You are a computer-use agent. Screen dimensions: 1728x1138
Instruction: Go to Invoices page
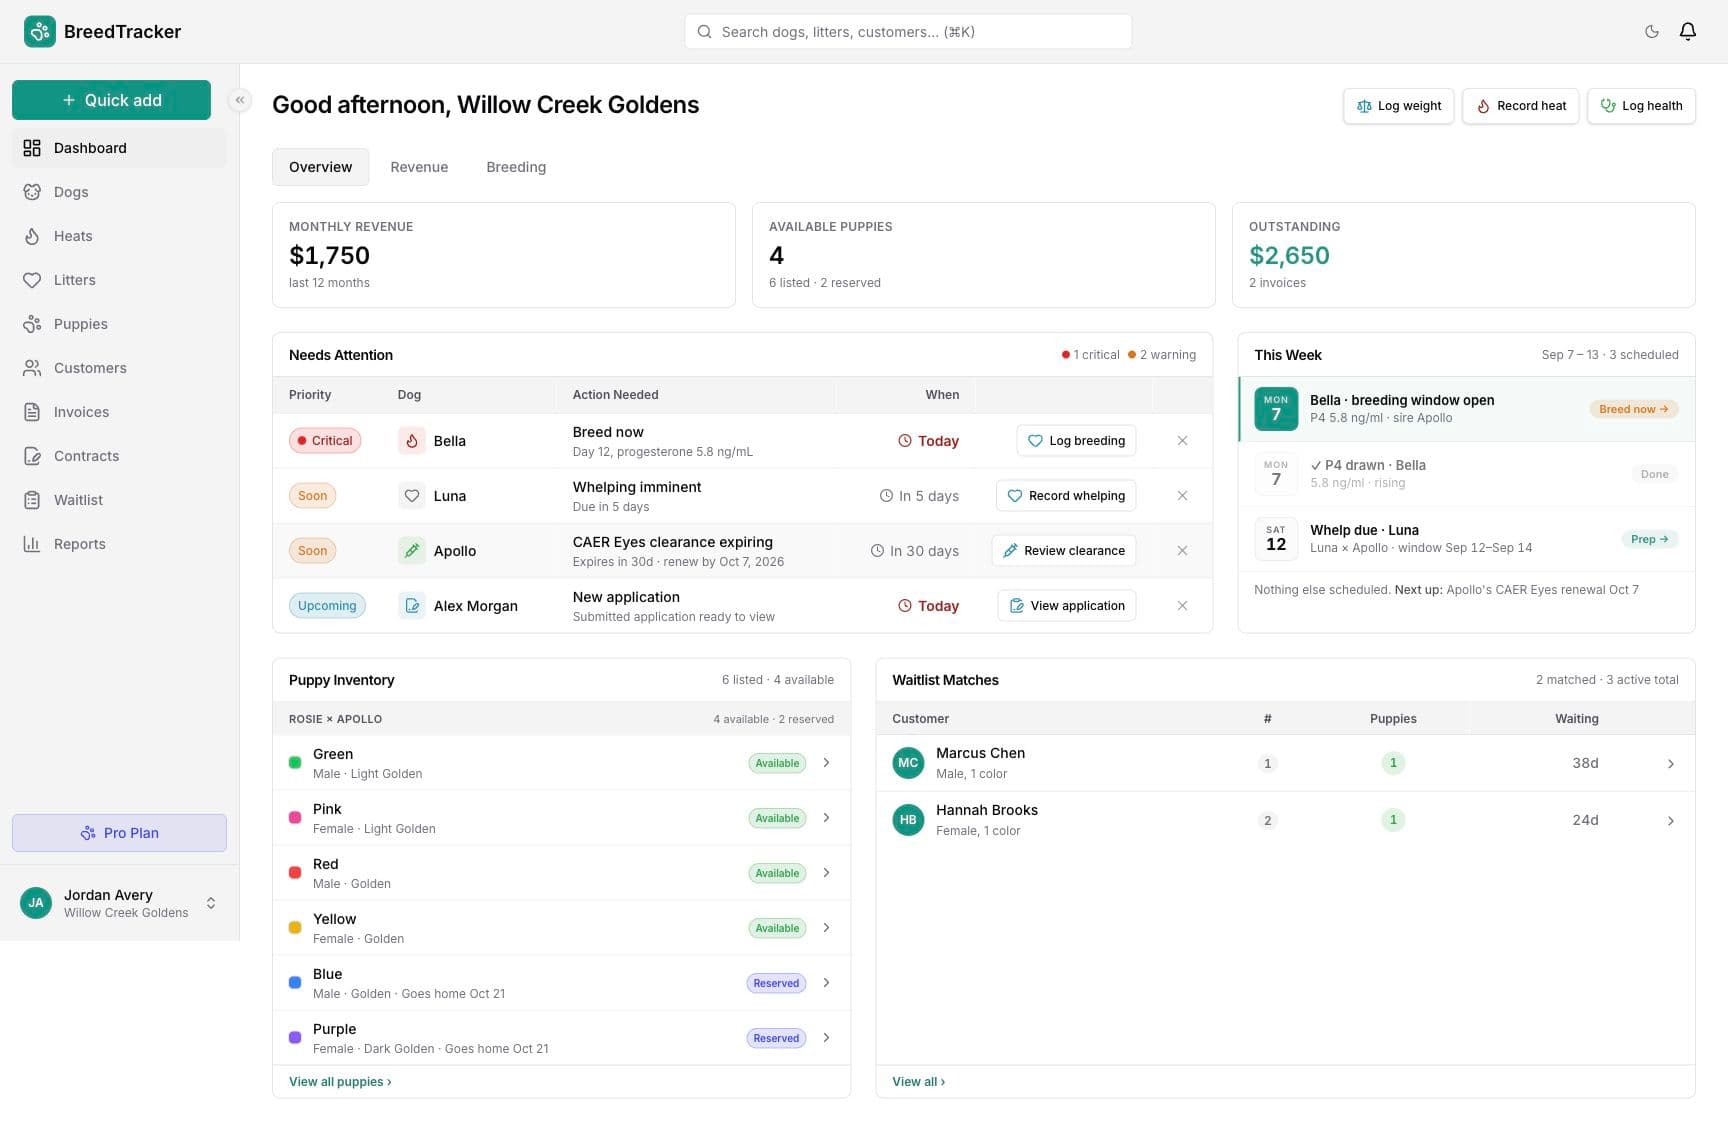coord(119,412)
